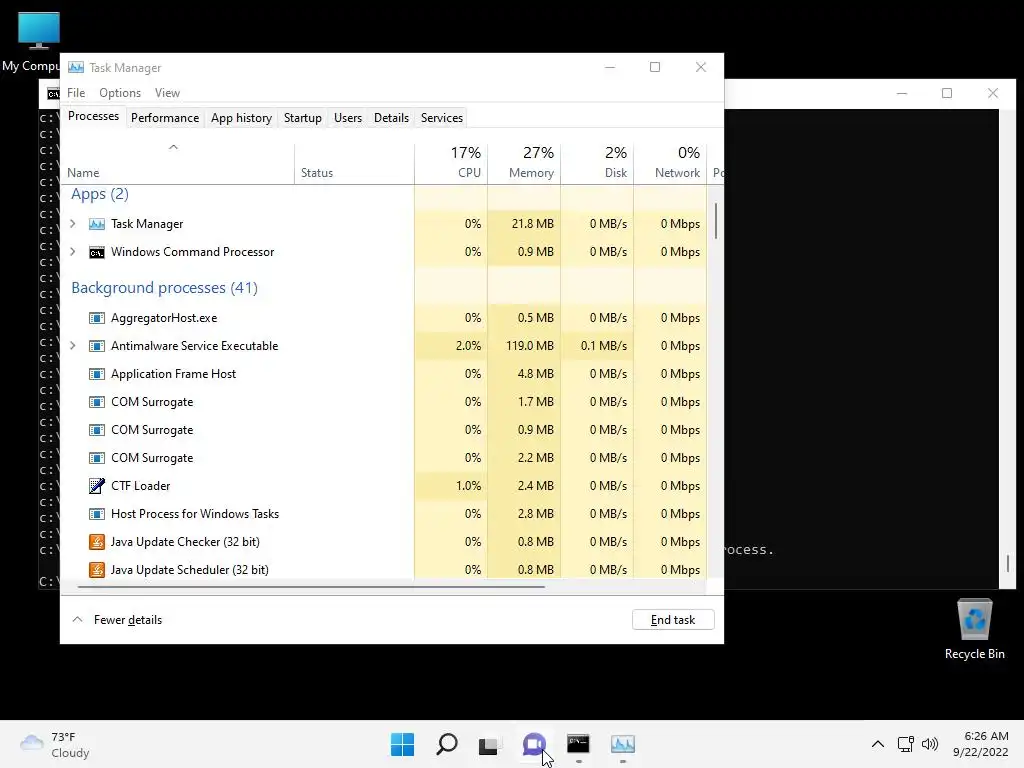Image resolution: width=1024 pixels, height=768 pixels.
Task: Select Host Process for Windows Tasks row
Action: pos(384,514)
